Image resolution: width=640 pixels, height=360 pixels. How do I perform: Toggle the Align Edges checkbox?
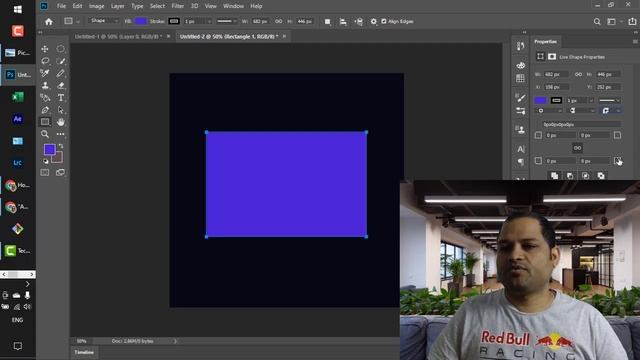pyautogui.click(x=384, y=22)
